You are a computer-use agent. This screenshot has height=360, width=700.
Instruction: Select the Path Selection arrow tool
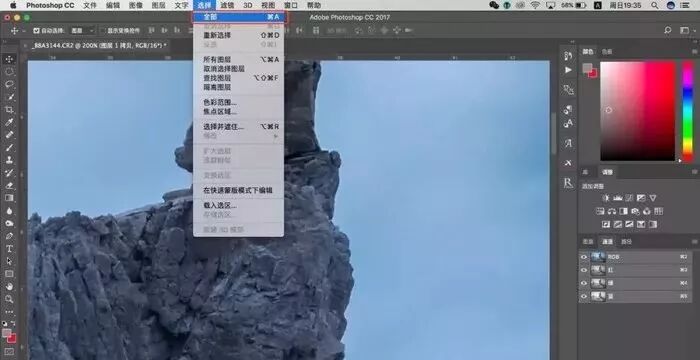pos(9,261)
